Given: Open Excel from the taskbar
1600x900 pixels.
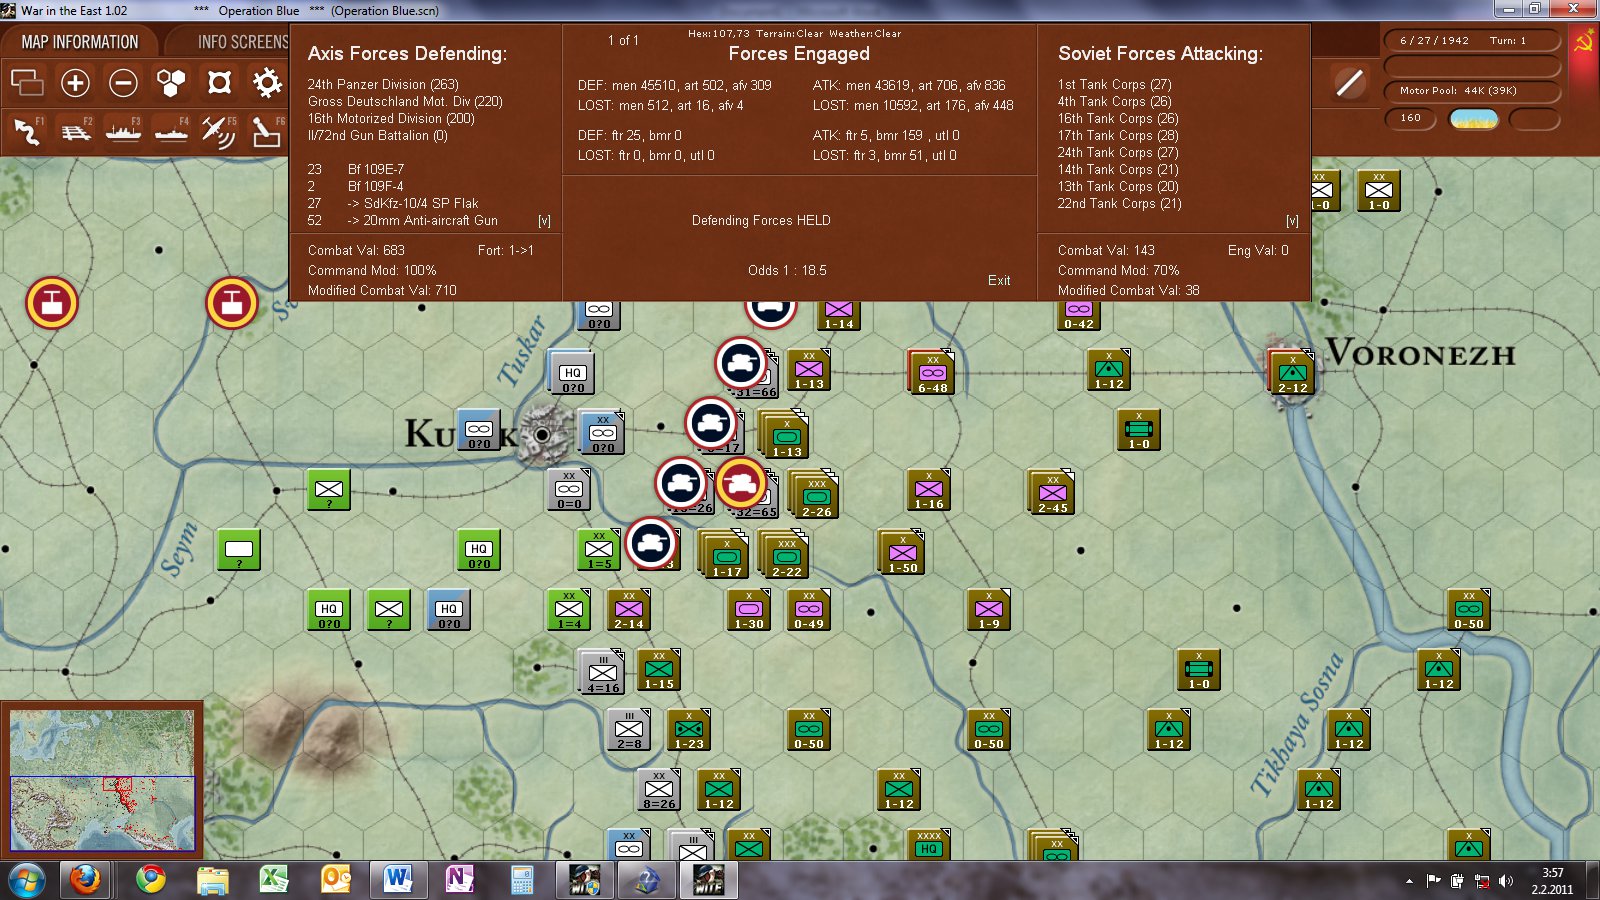Looking at the screenshot, I should (273, 880).
